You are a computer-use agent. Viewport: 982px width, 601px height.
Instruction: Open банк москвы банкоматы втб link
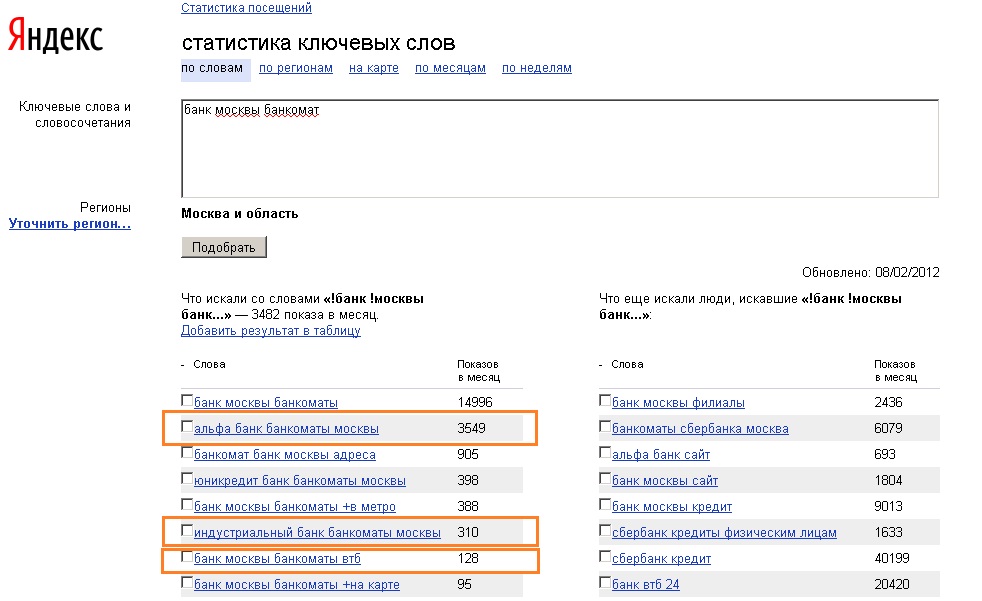click(x=277, y=559)
